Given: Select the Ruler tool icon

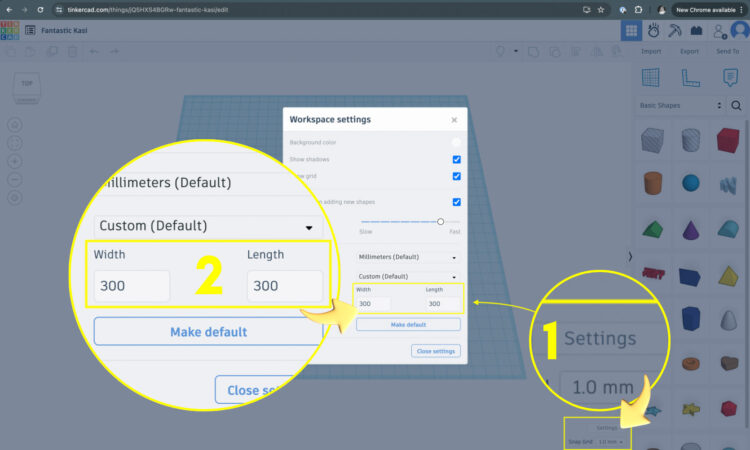Looking at the screenshot, I should point(688,77).
